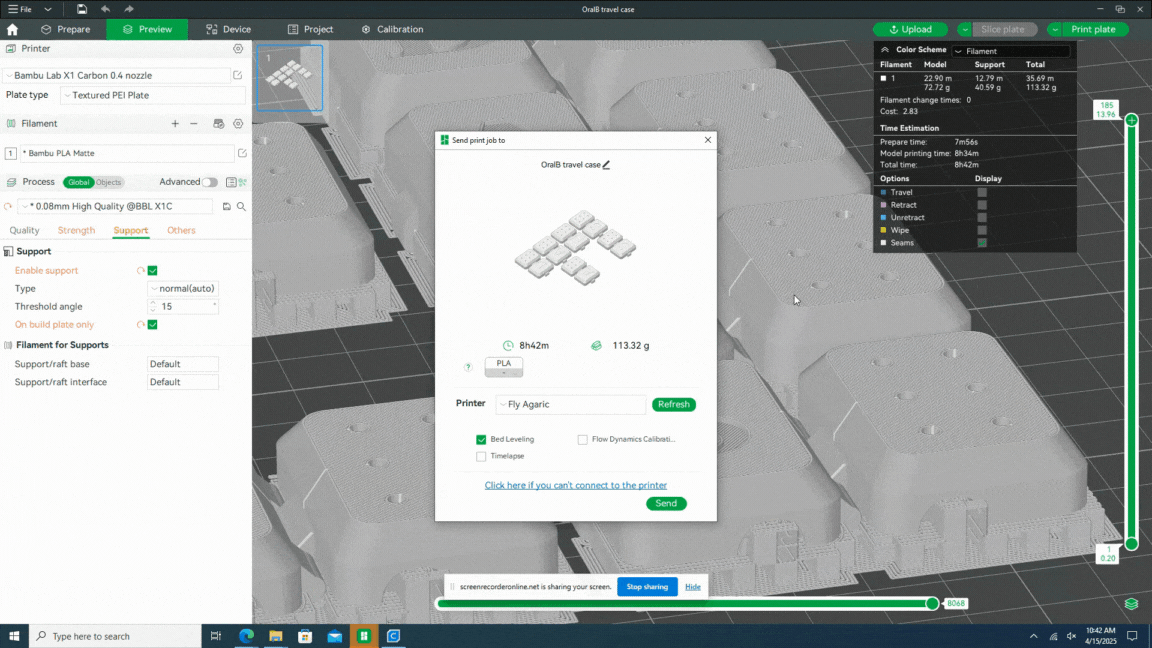
Task: Open AMS filament sync icon
Action: tap(218, 123)
